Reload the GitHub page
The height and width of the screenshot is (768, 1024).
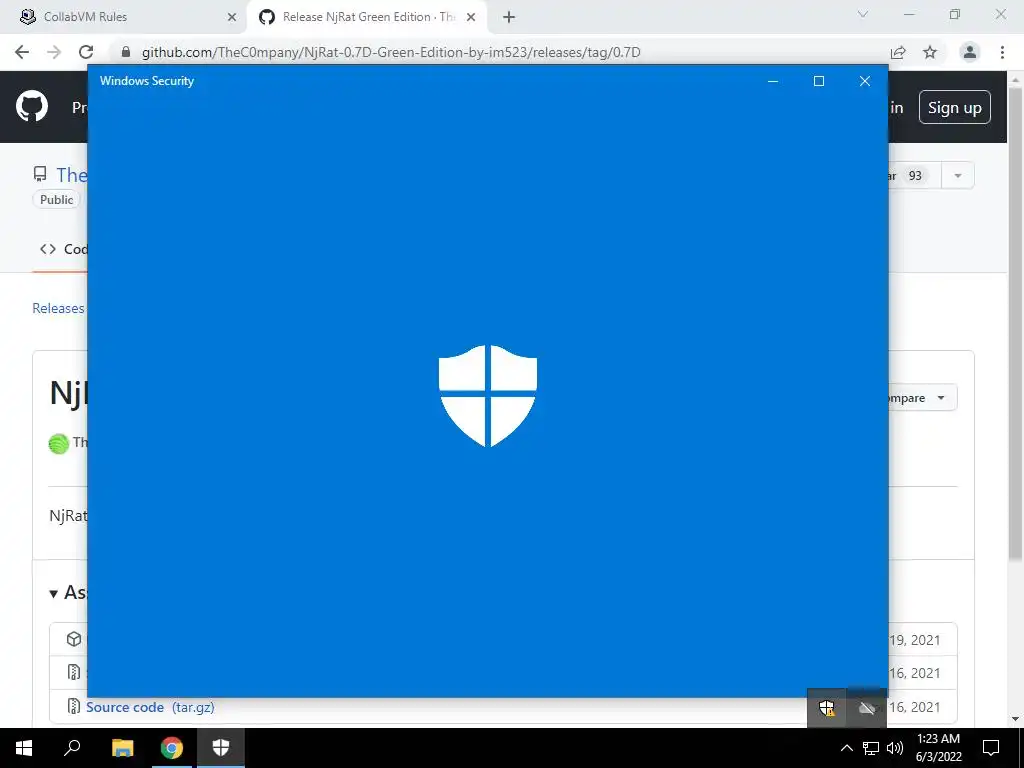tap(86, 52)
